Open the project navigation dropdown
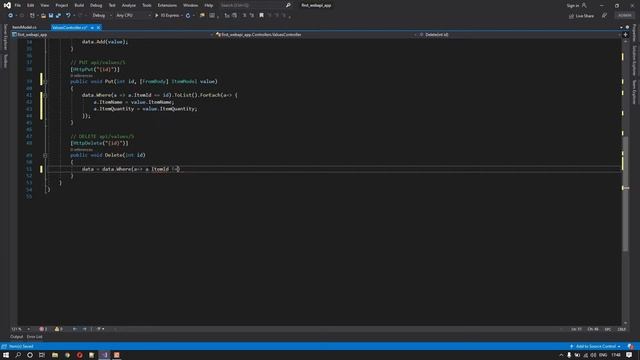 (x=112, y=35)
